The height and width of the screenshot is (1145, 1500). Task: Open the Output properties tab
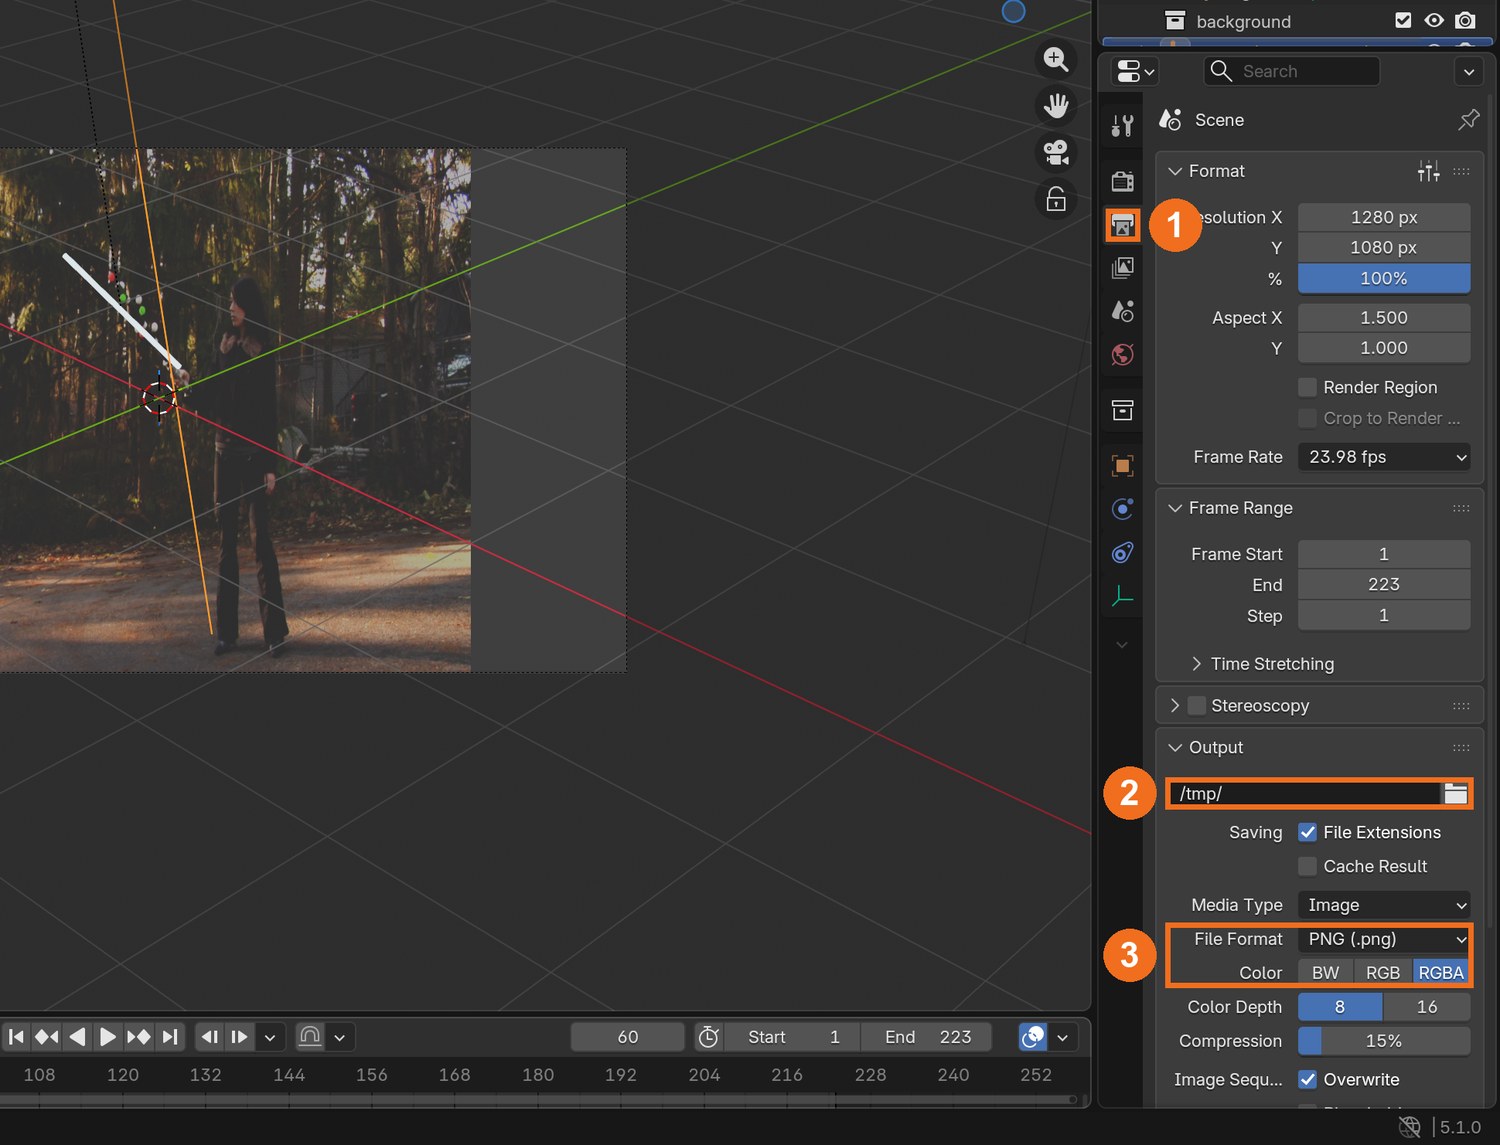[1123, 225]
